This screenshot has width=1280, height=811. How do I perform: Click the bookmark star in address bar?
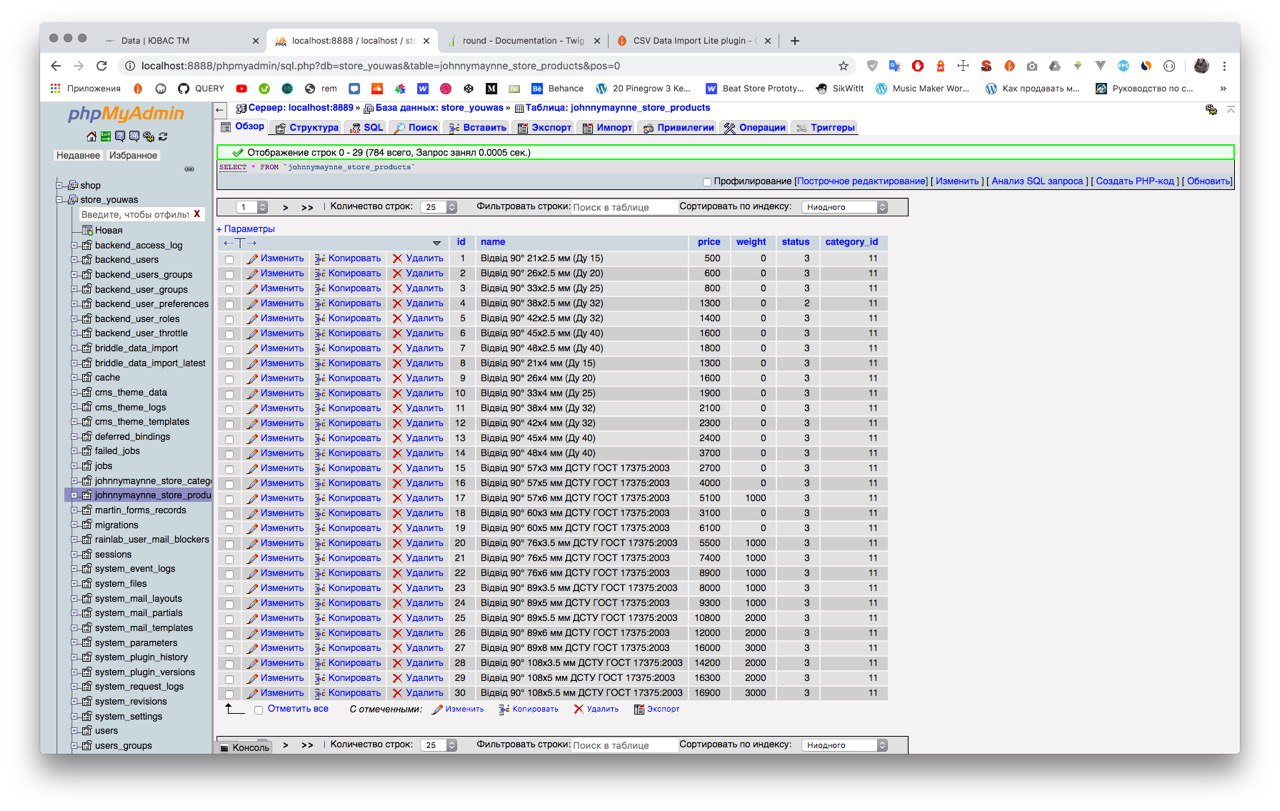[843, 66]
